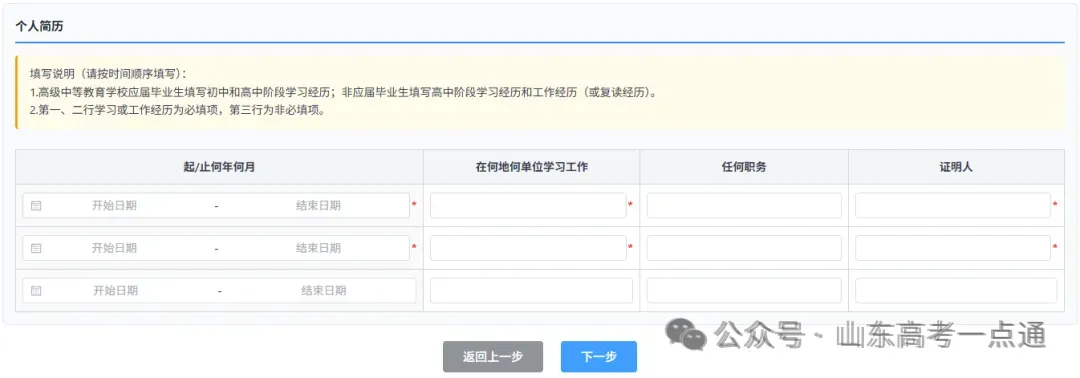Viewport: 1080px width, 378px height.
Task: Set end date (结束日期) in third row
Action: click(324, 291)
